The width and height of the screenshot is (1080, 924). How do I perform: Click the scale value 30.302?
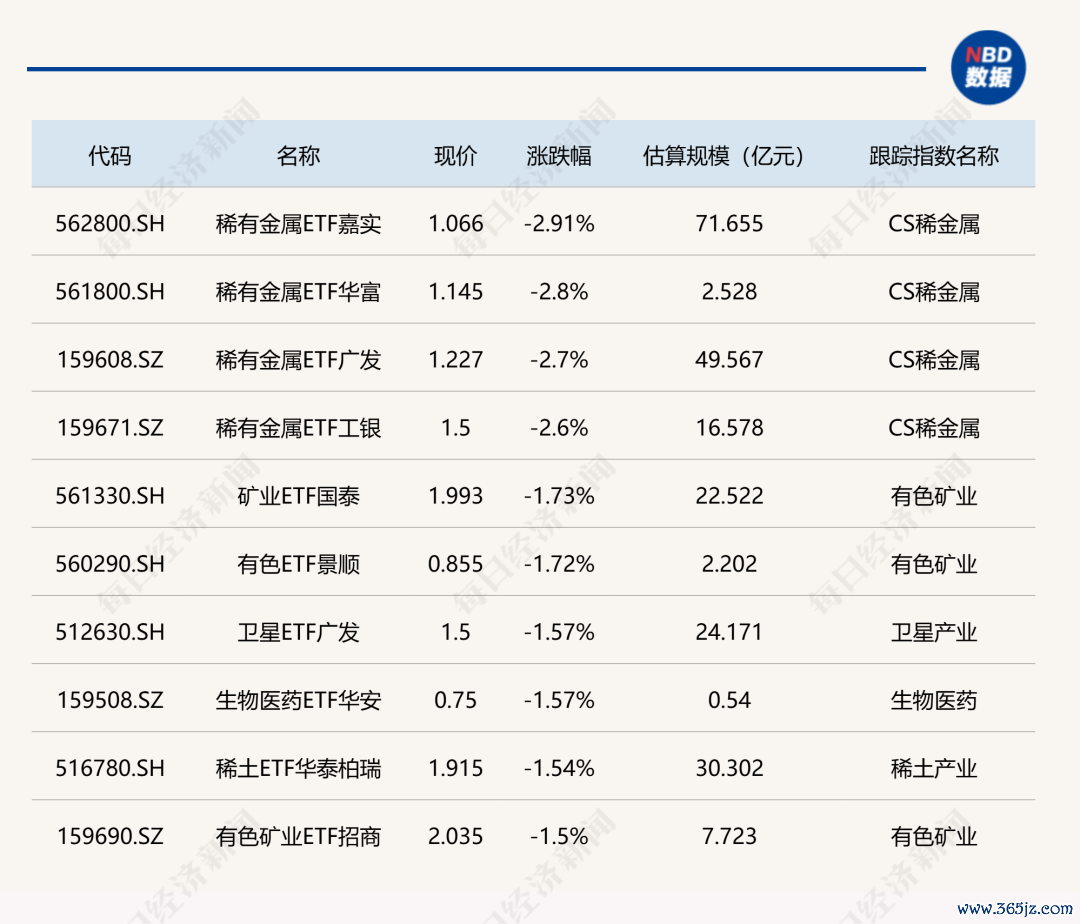pyautogui.click(x=729, y=768)
